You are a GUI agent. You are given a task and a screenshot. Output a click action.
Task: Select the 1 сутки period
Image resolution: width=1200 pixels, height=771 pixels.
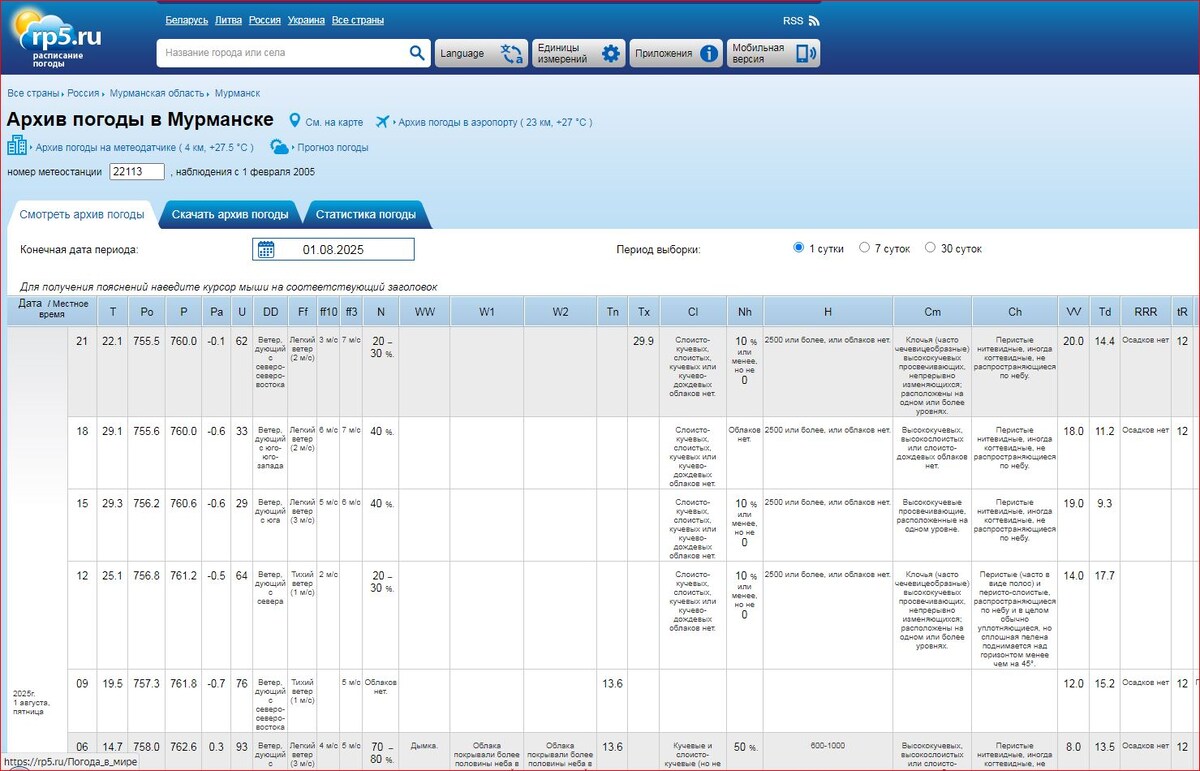tap(798, 247)
